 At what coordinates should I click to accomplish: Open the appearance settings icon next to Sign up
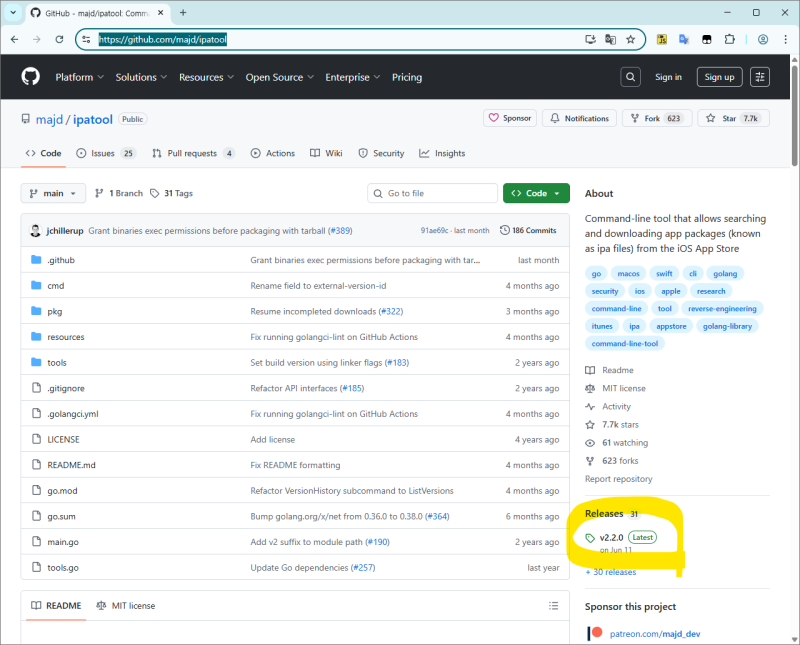click(760, 77)
